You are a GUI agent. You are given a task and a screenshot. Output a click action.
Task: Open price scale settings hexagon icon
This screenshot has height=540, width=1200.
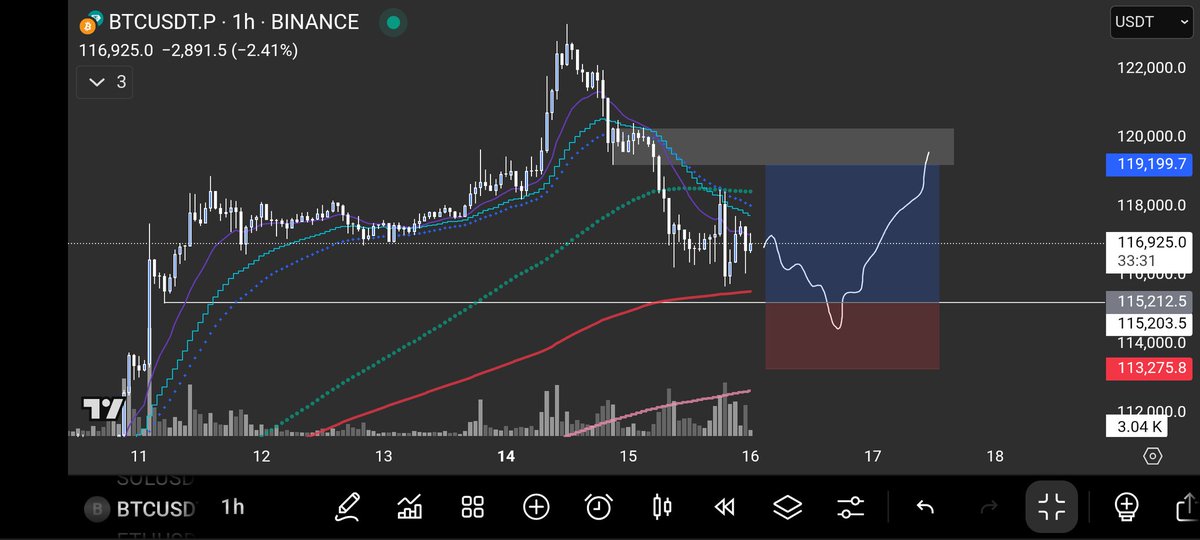[1152, 456]
